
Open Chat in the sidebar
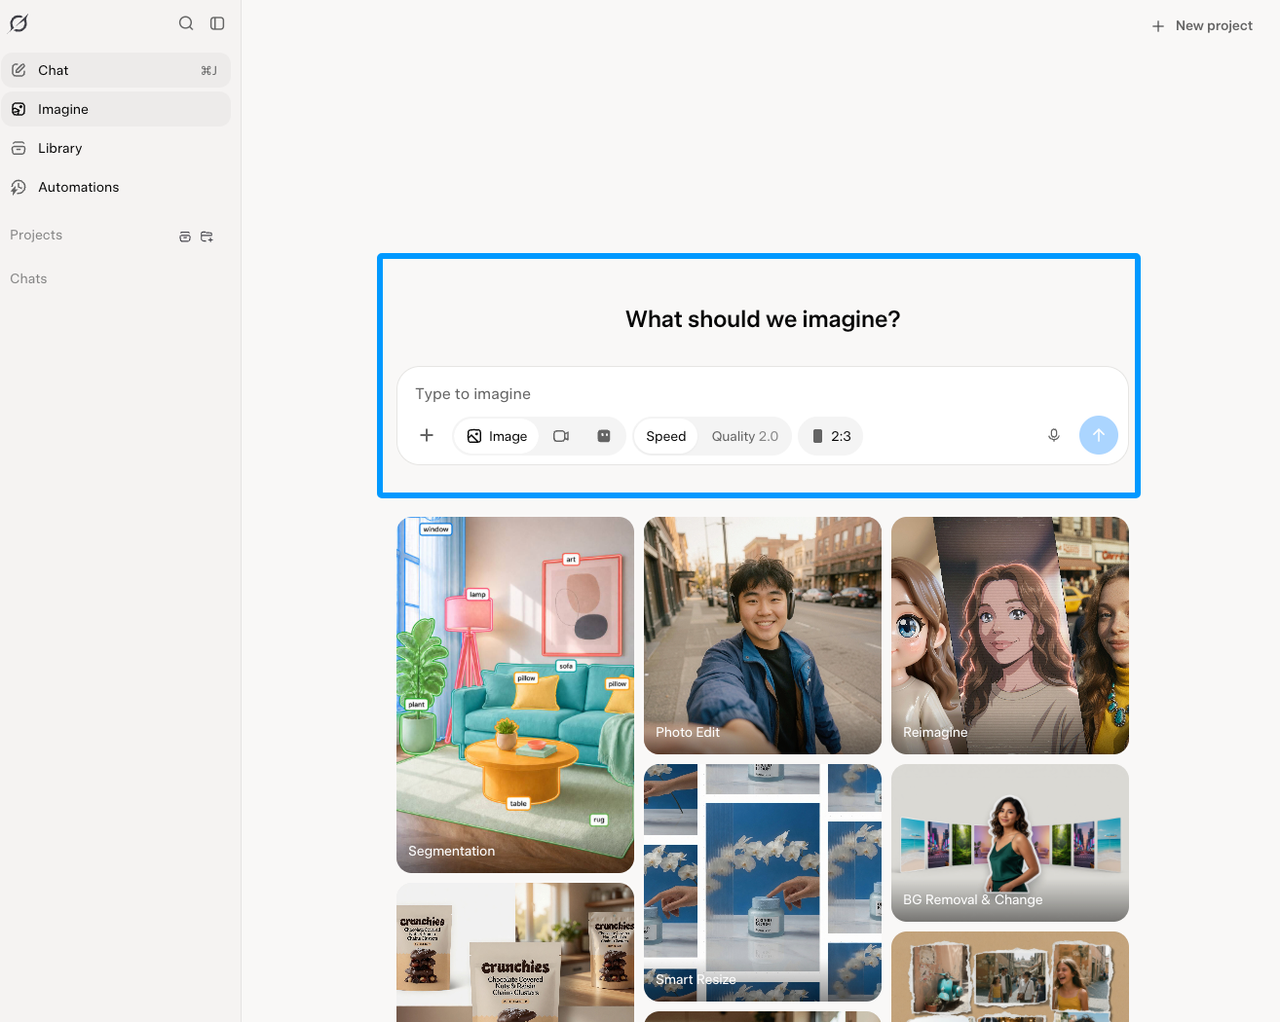pyautogui.click(x=116, y=70)
